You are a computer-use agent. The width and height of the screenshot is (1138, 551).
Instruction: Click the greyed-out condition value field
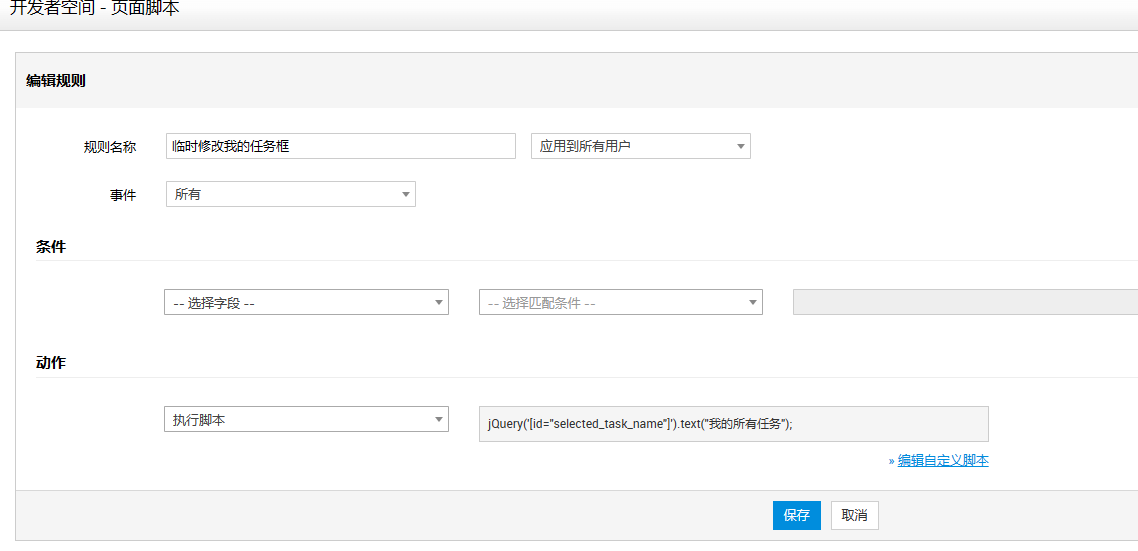click(965, 303)
